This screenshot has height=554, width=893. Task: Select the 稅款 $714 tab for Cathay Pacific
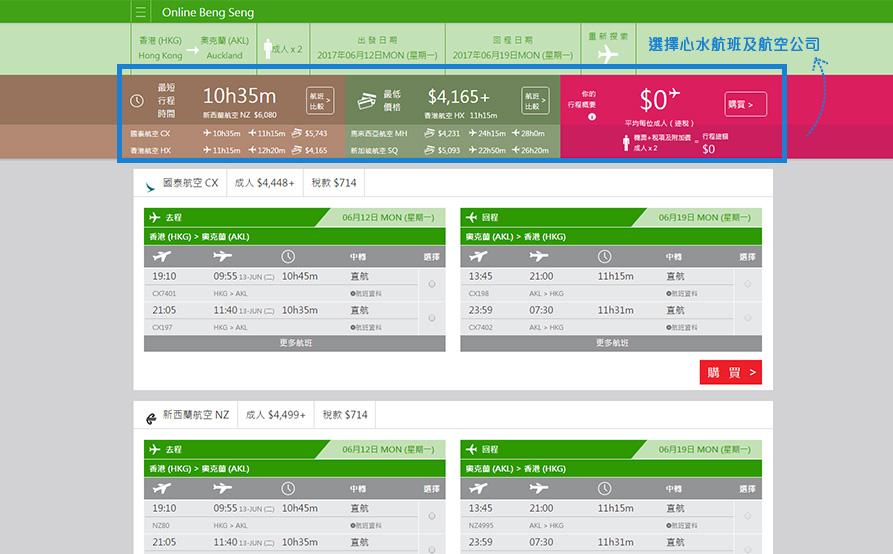tap(334, 183)
